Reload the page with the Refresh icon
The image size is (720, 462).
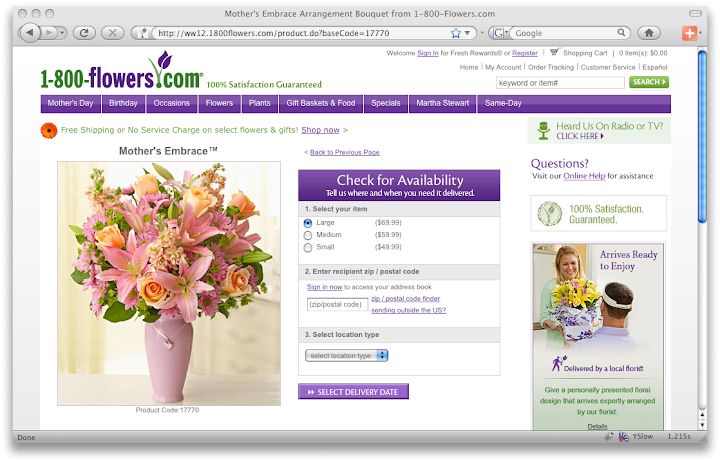(84, 33)
